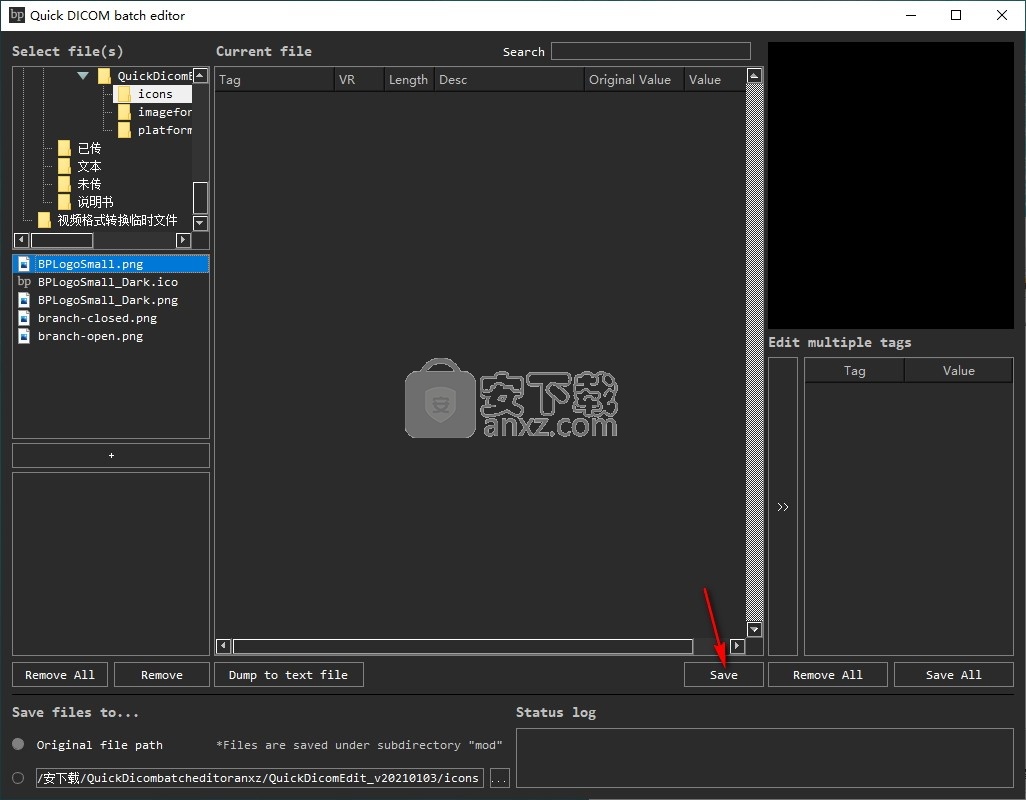Sort by the Tag column header in Current file
This screenshot has height=800, width=1026.
pos(274,80)
